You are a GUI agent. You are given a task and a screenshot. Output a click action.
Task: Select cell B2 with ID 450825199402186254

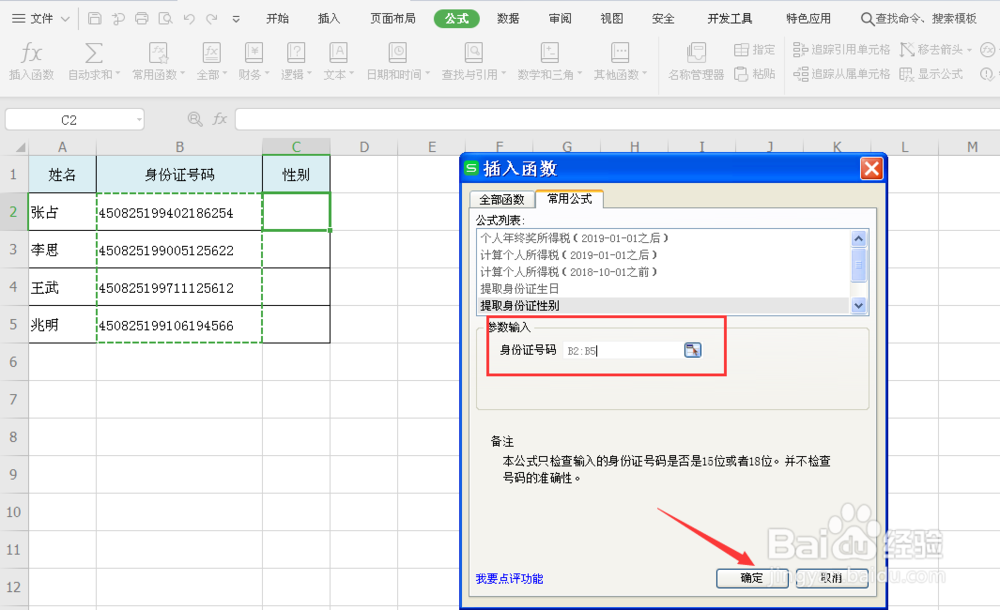[x=179, y=212]
